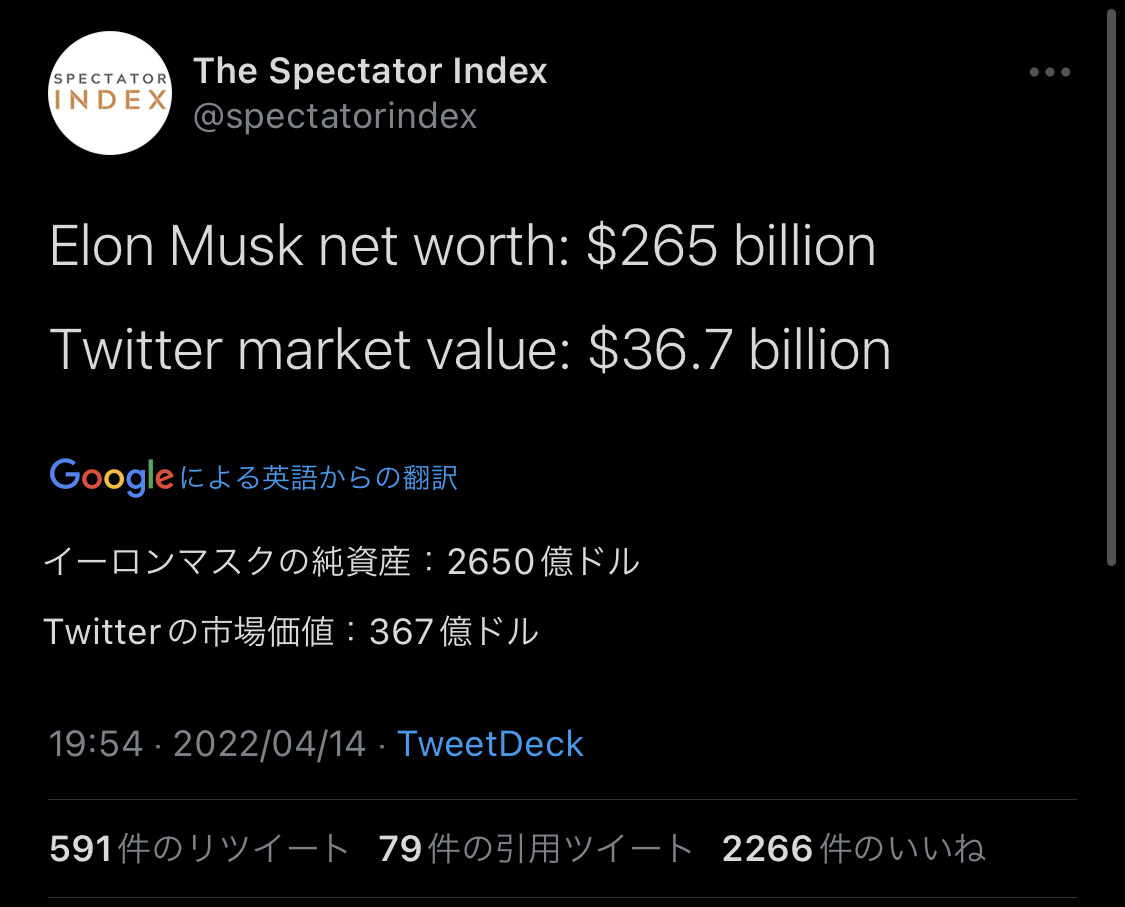The image size is (1125, 907).
Task: Click the $36.7 billion figure
Action: point(740,349)
